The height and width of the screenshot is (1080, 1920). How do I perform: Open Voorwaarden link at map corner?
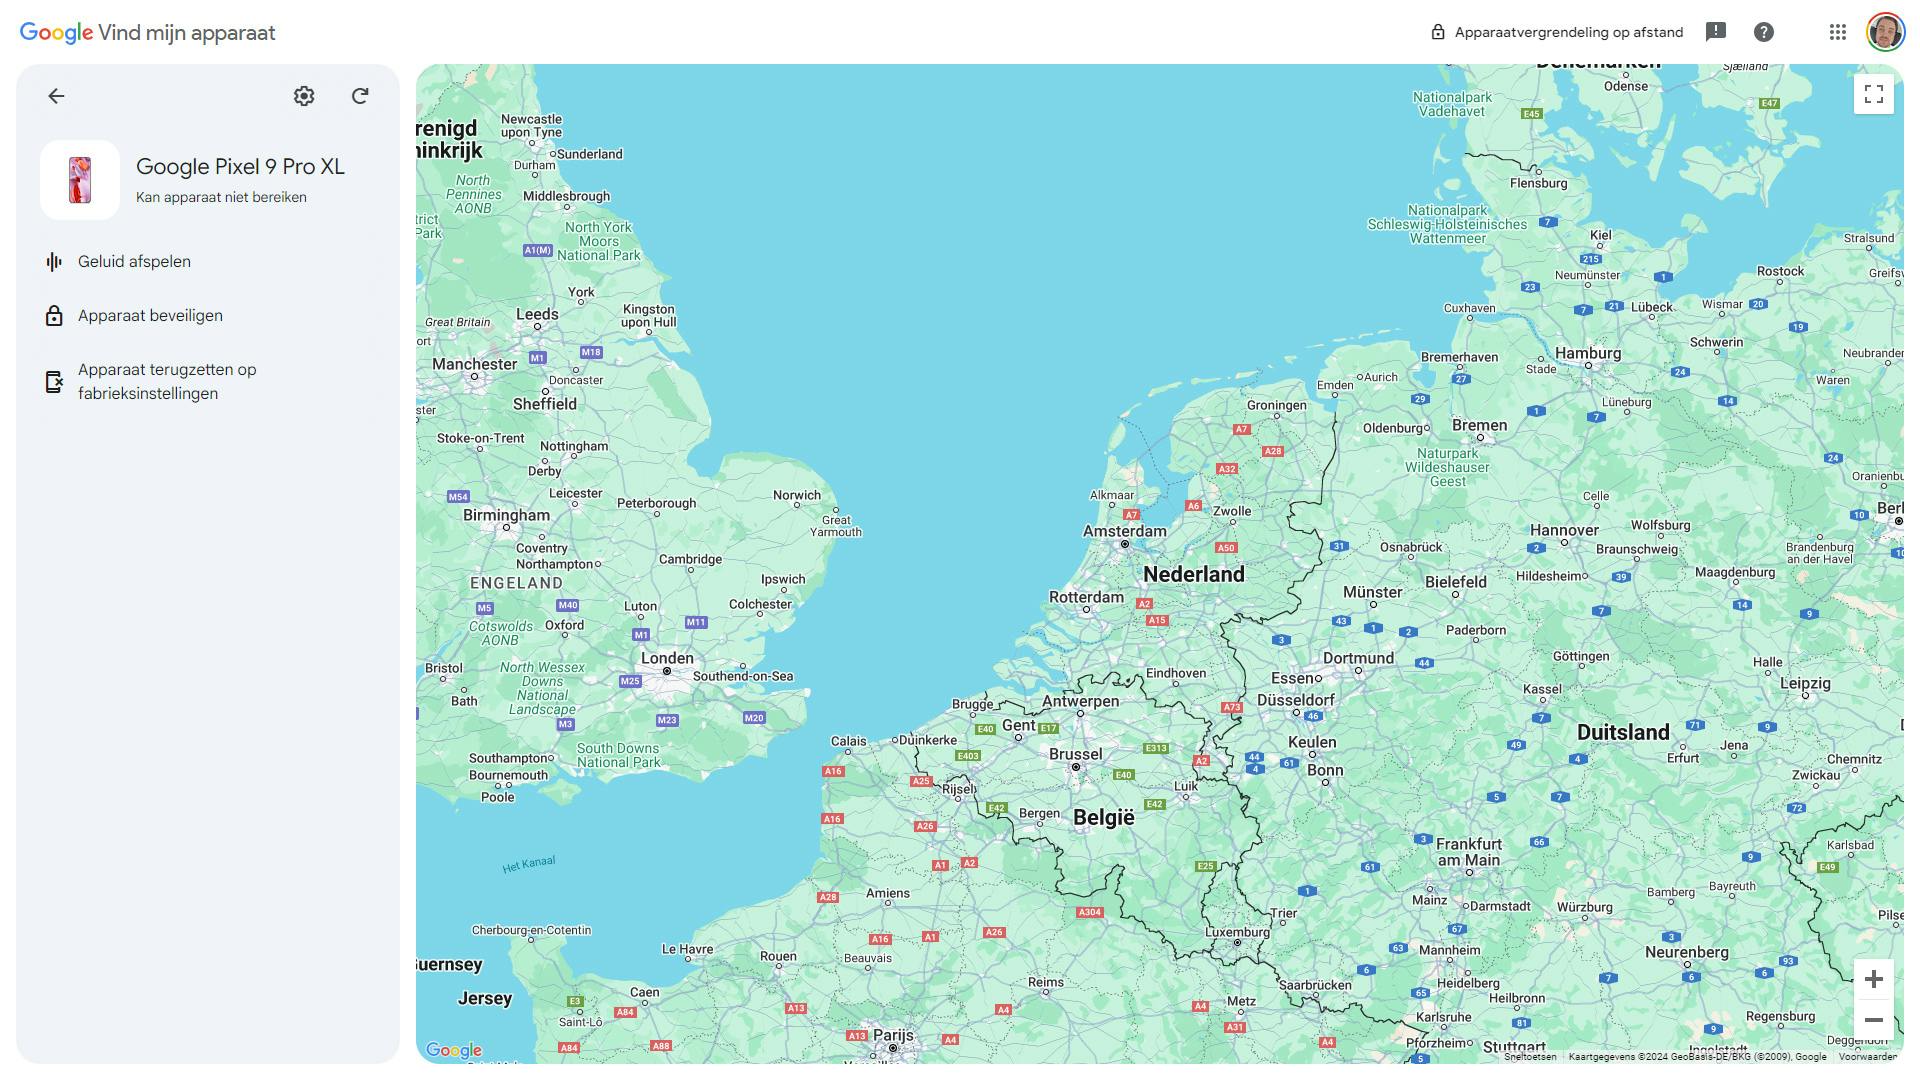[1867, 1057]
